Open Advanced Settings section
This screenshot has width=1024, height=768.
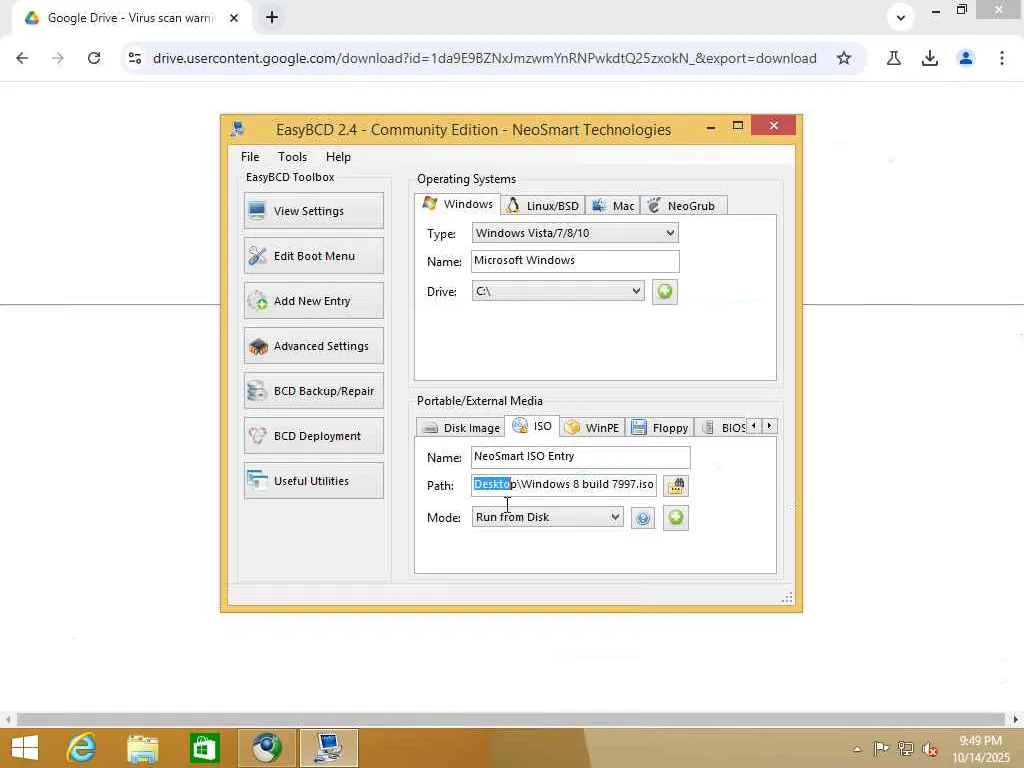coord(313,346)
